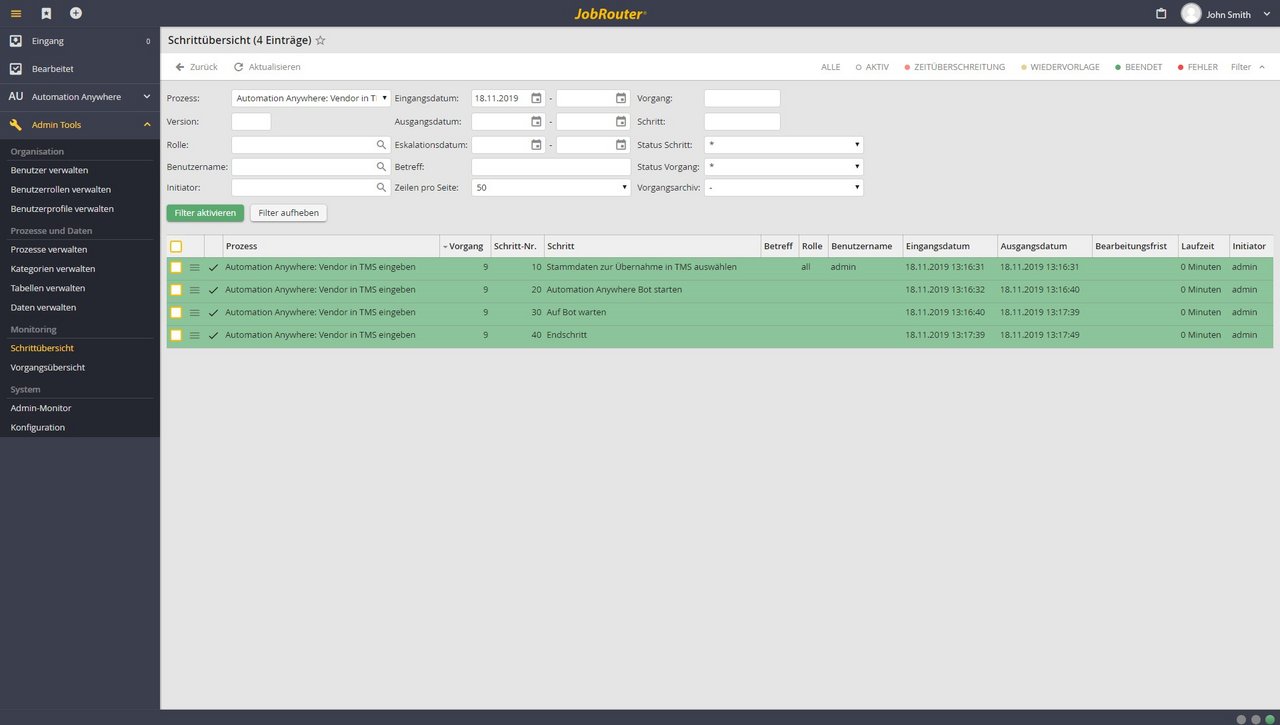Open calendar for Eskalationsdatum start date
Viewport: 1280px width, 725px height.
536,144
